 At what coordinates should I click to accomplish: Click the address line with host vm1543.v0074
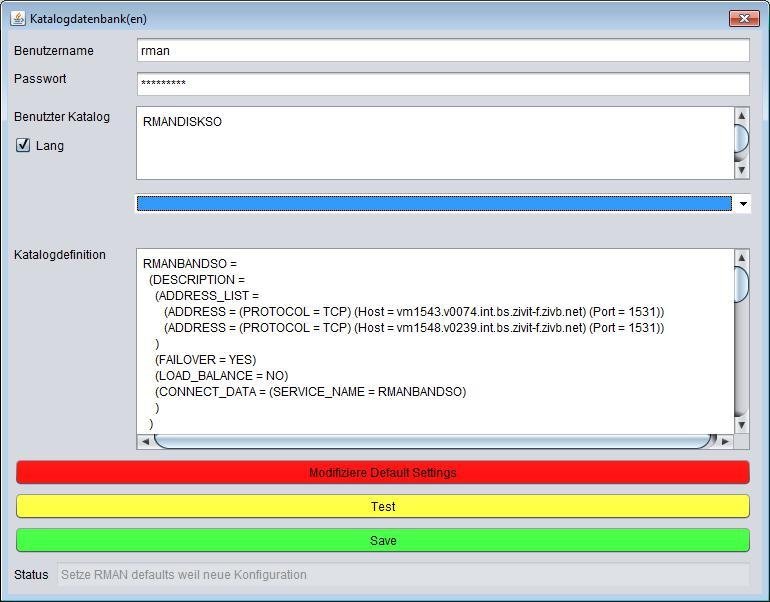pos(414,312)
